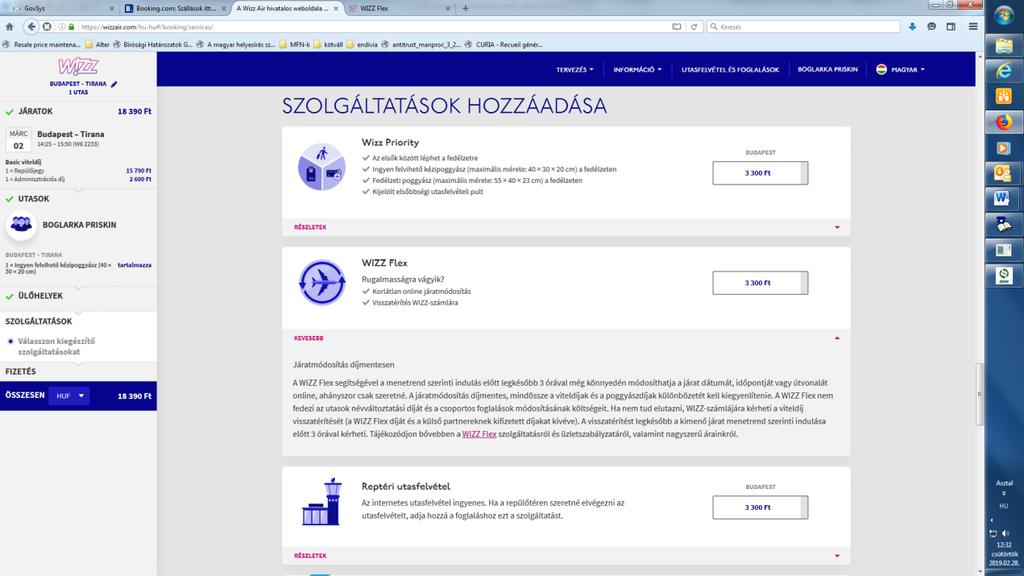Open the MFN-k bookmark folder
Screen dimensions: 1024x576
[x=295, y=44]
